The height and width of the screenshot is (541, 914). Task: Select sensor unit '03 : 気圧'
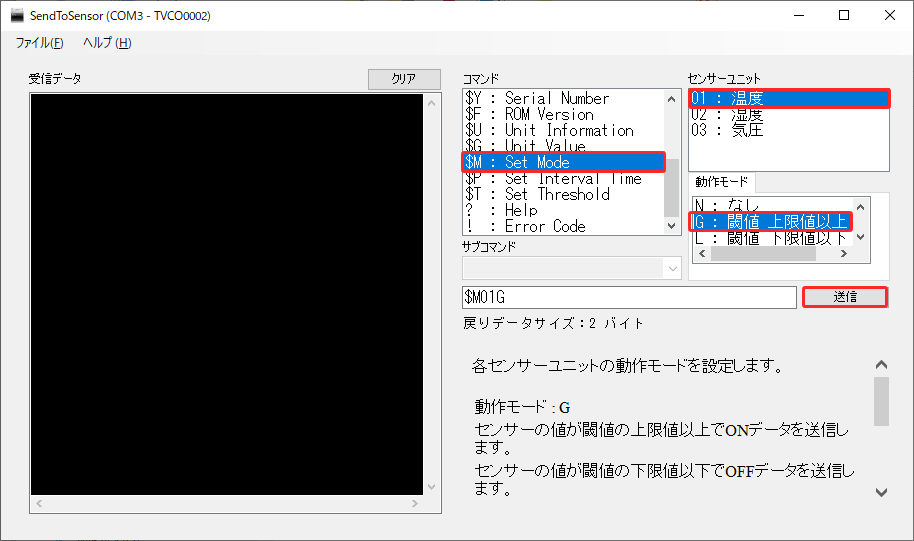[789, 129]
